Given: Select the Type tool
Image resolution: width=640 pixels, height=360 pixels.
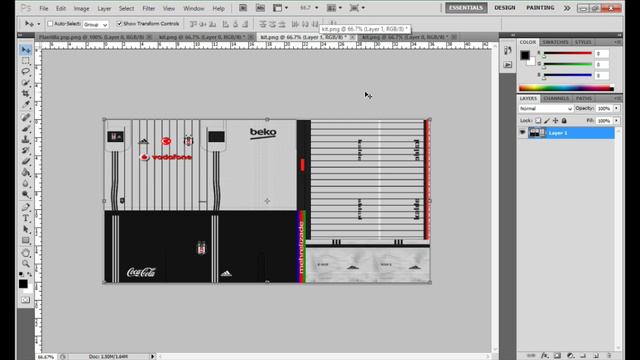Looking at the screenshot, I should 26,218.
